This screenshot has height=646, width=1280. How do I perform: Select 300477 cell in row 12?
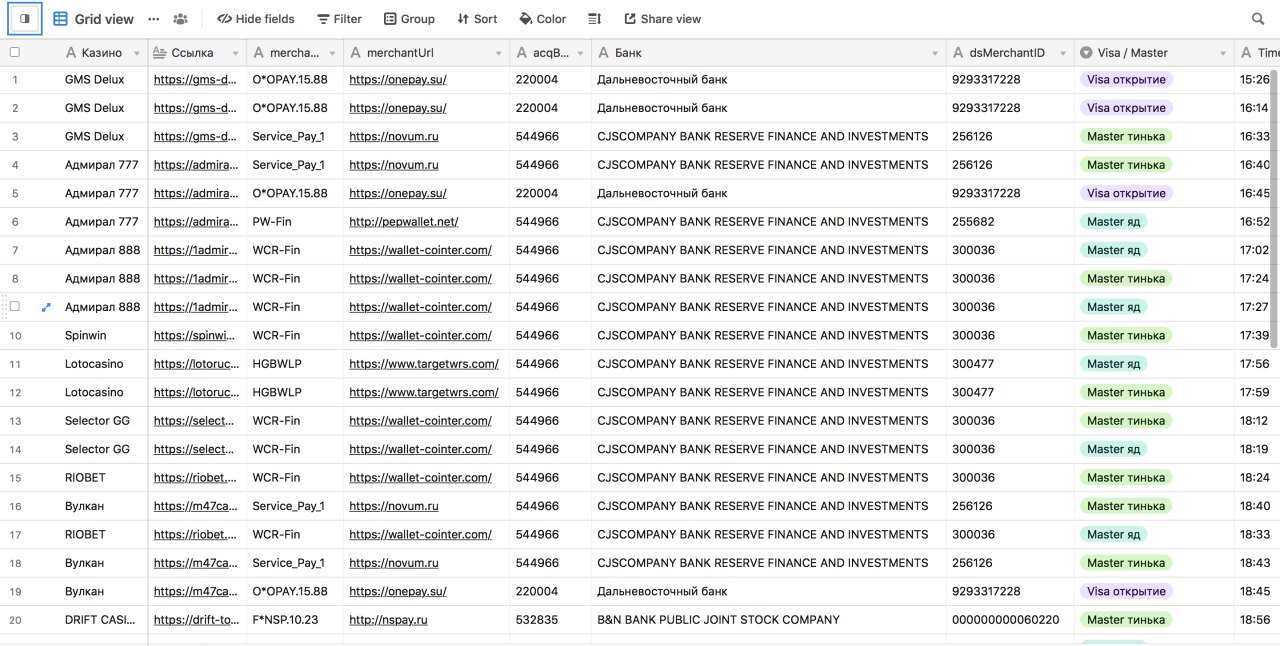coord(1010,392)
